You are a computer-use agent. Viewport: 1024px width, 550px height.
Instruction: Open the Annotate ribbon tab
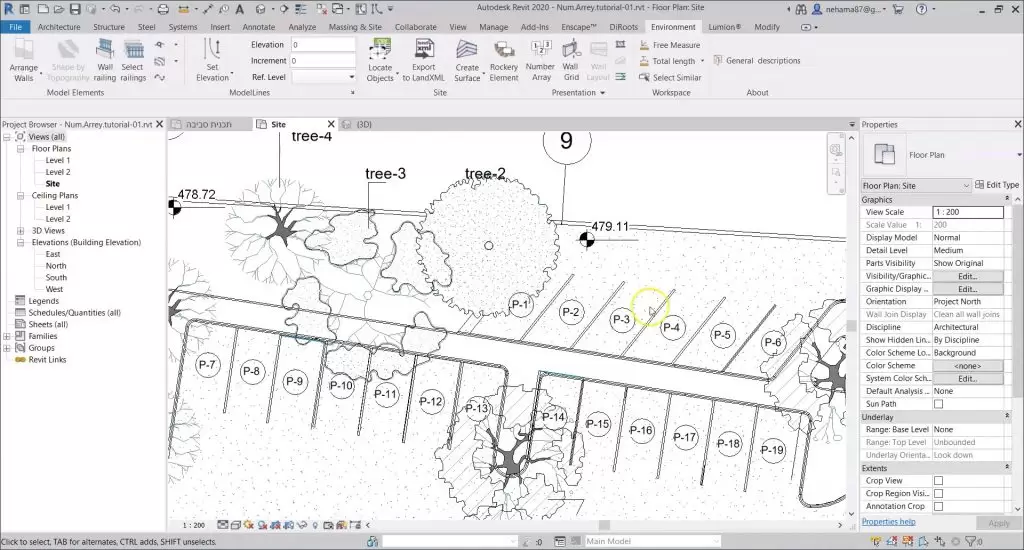coord(258,27)
